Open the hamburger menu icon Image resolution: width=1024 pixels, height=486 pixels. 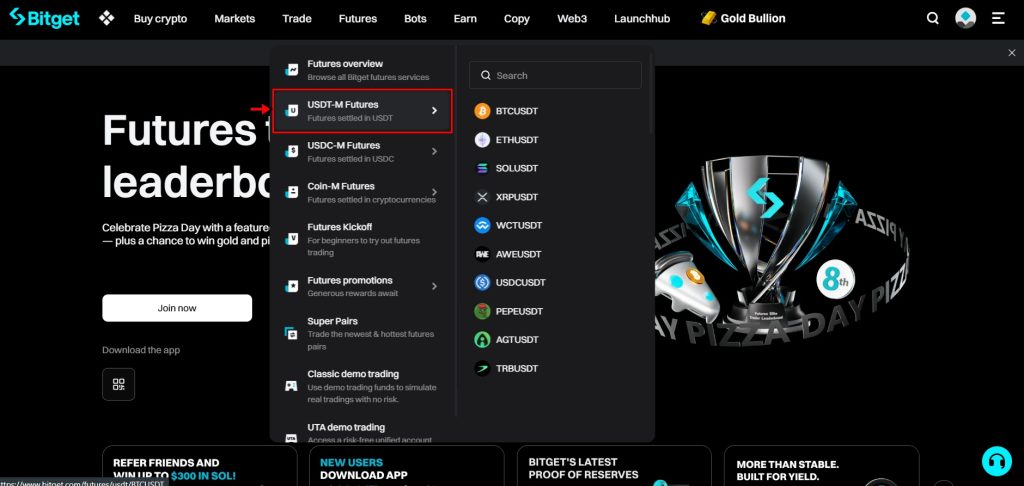[998, 18]
